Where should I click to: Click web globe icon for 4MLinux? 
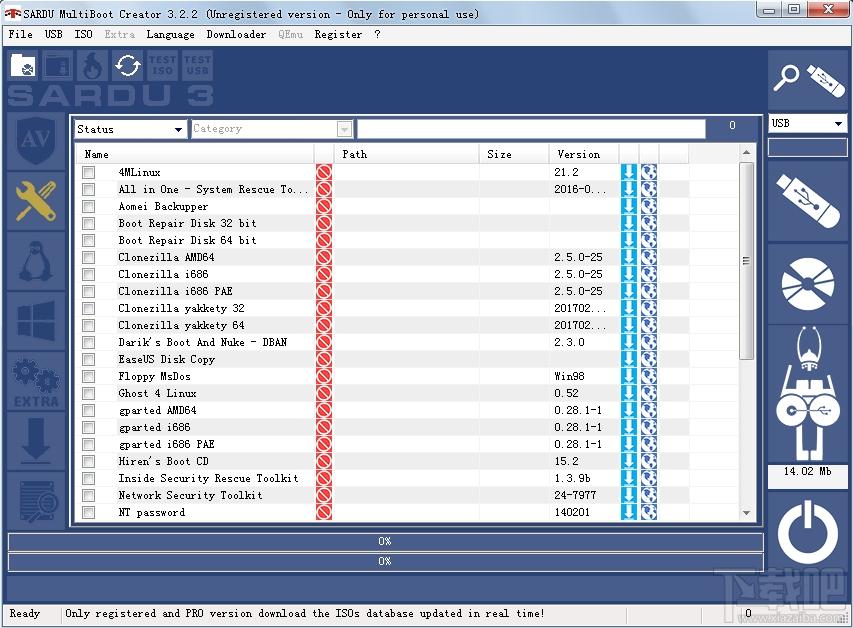pyautogui.click(x=648, y=172)
